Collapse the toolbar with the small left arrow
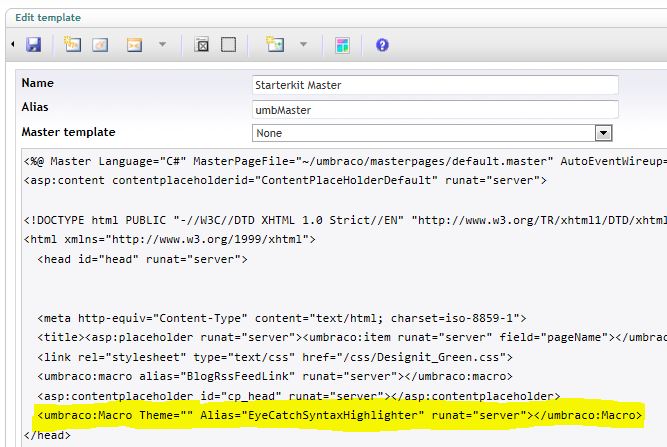 click(13, 44)
